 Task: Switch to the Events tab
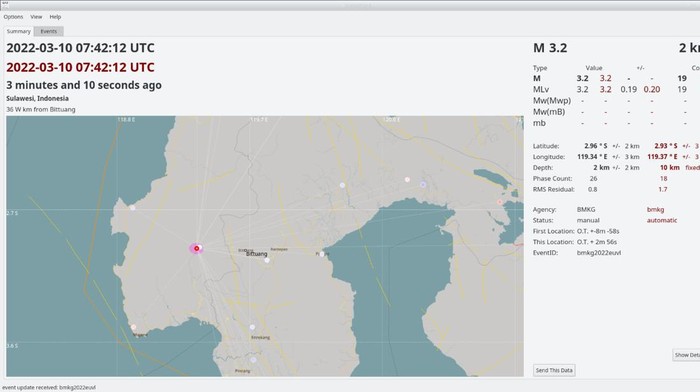click(49, 31)
